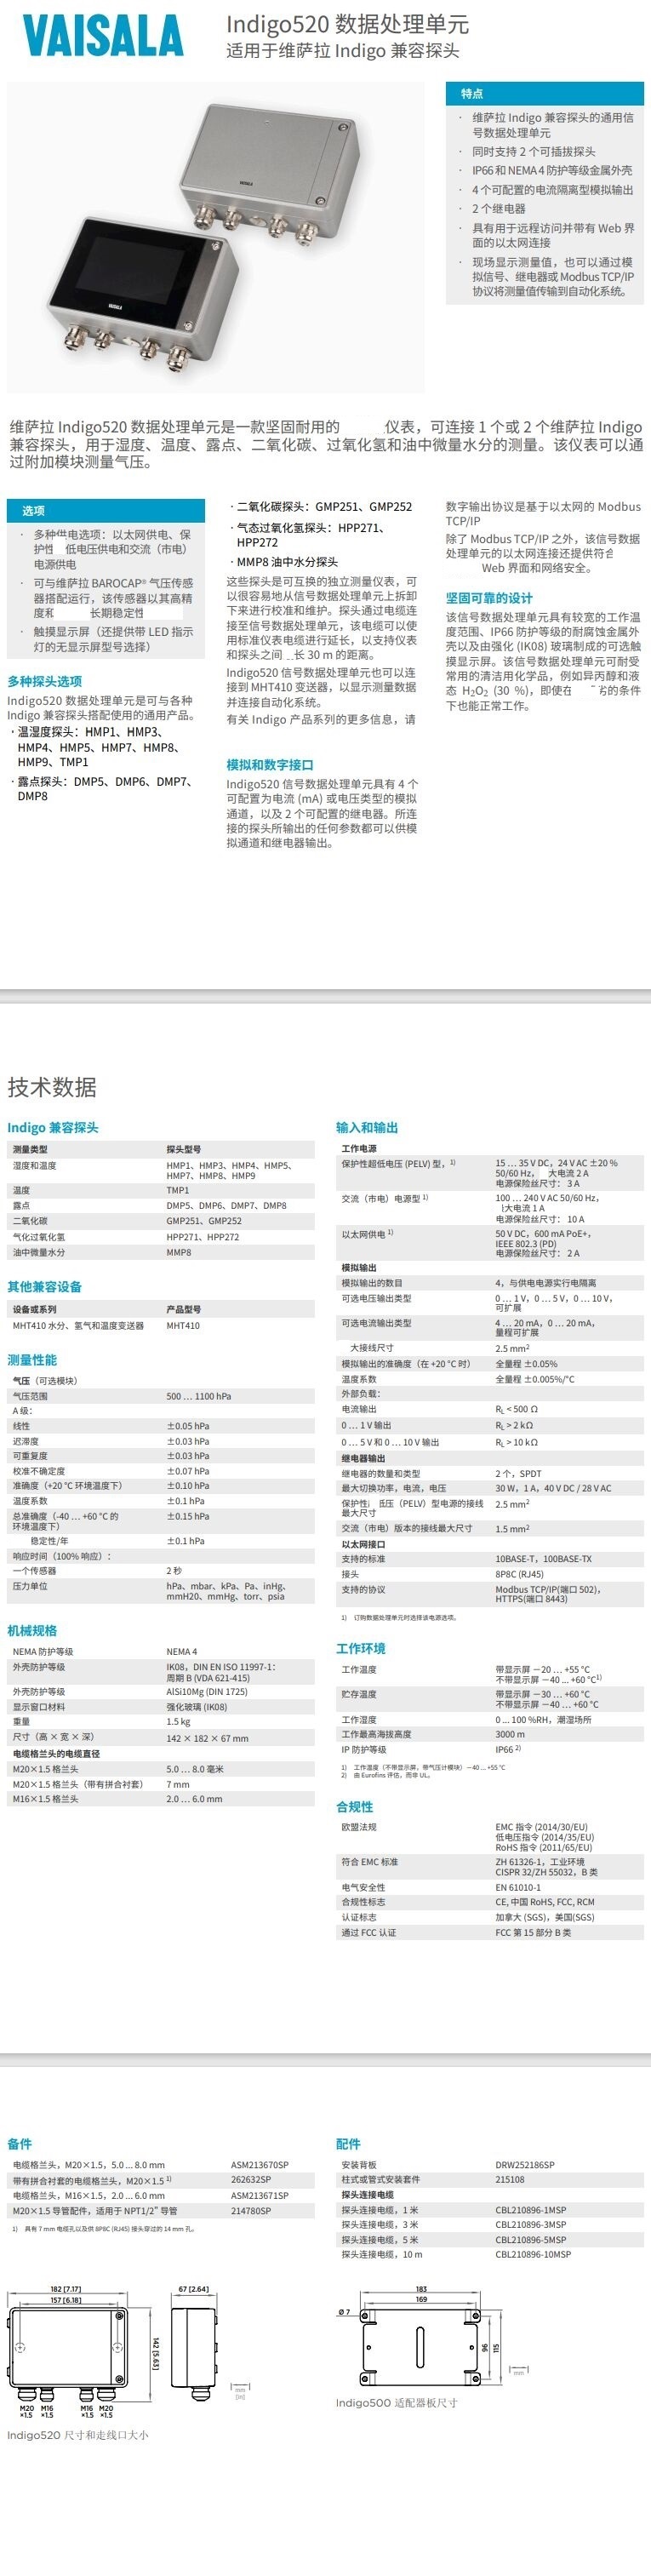
Task: Click the Indigo 兼容探头 table heading
Action: click(x=53, y=1127)
